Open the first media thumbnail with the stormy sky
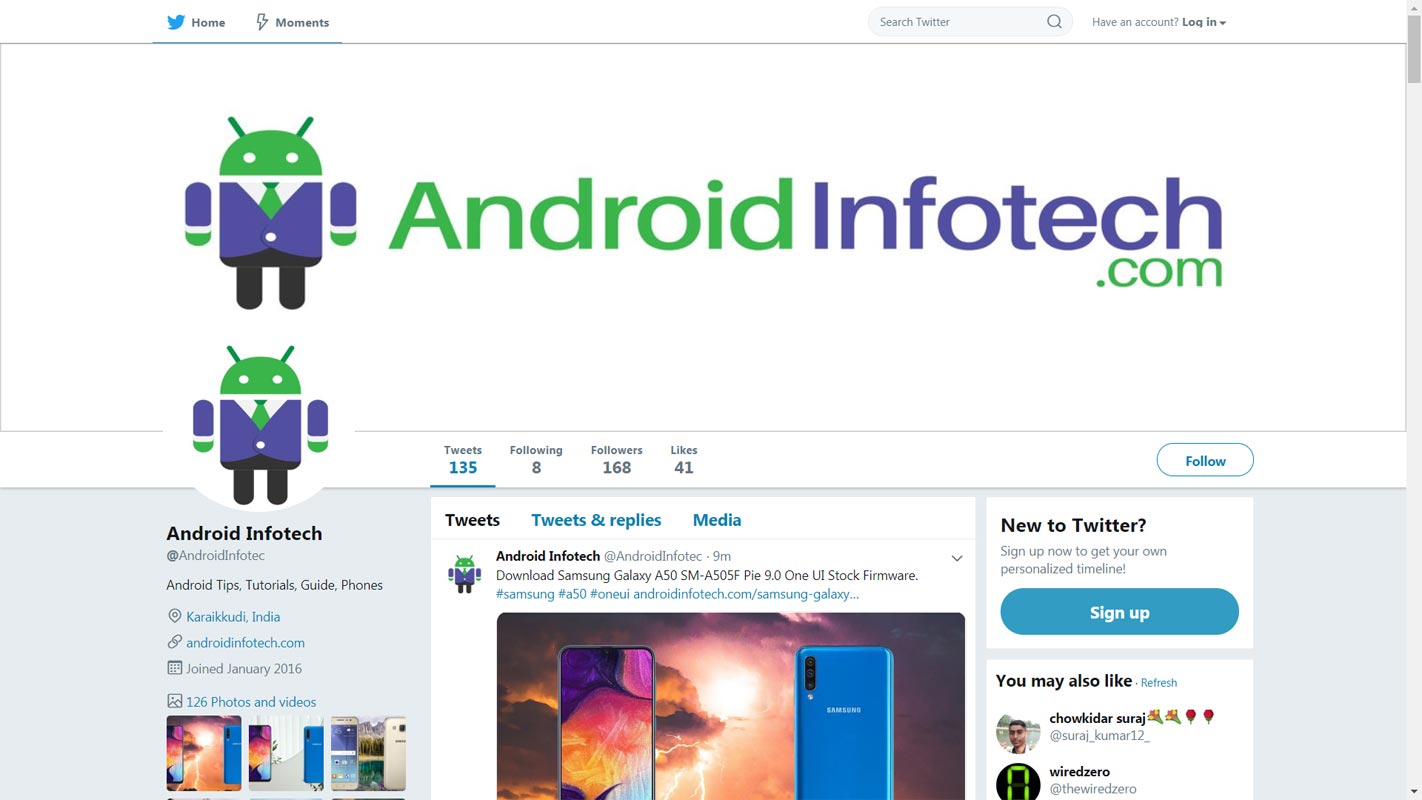 click(x=204, y=753)
